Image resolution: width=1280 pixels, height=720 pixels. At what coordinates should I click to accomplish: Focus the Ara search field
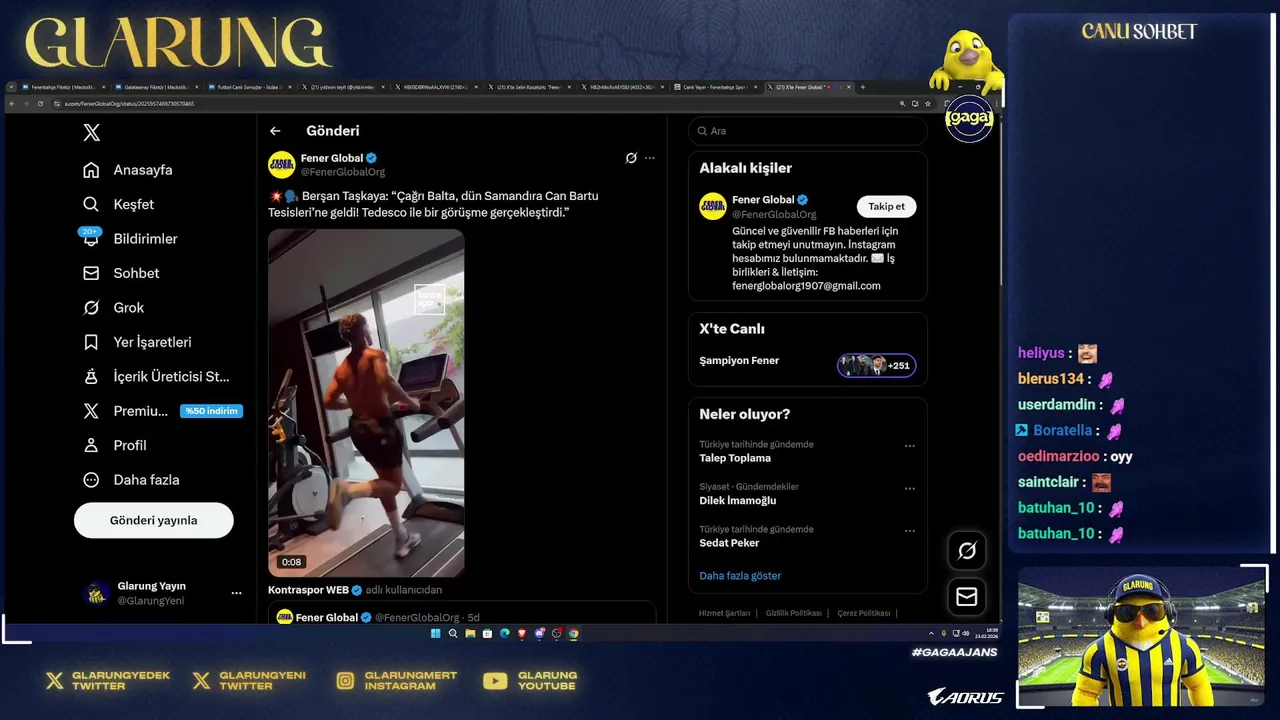tap(808, 131)
